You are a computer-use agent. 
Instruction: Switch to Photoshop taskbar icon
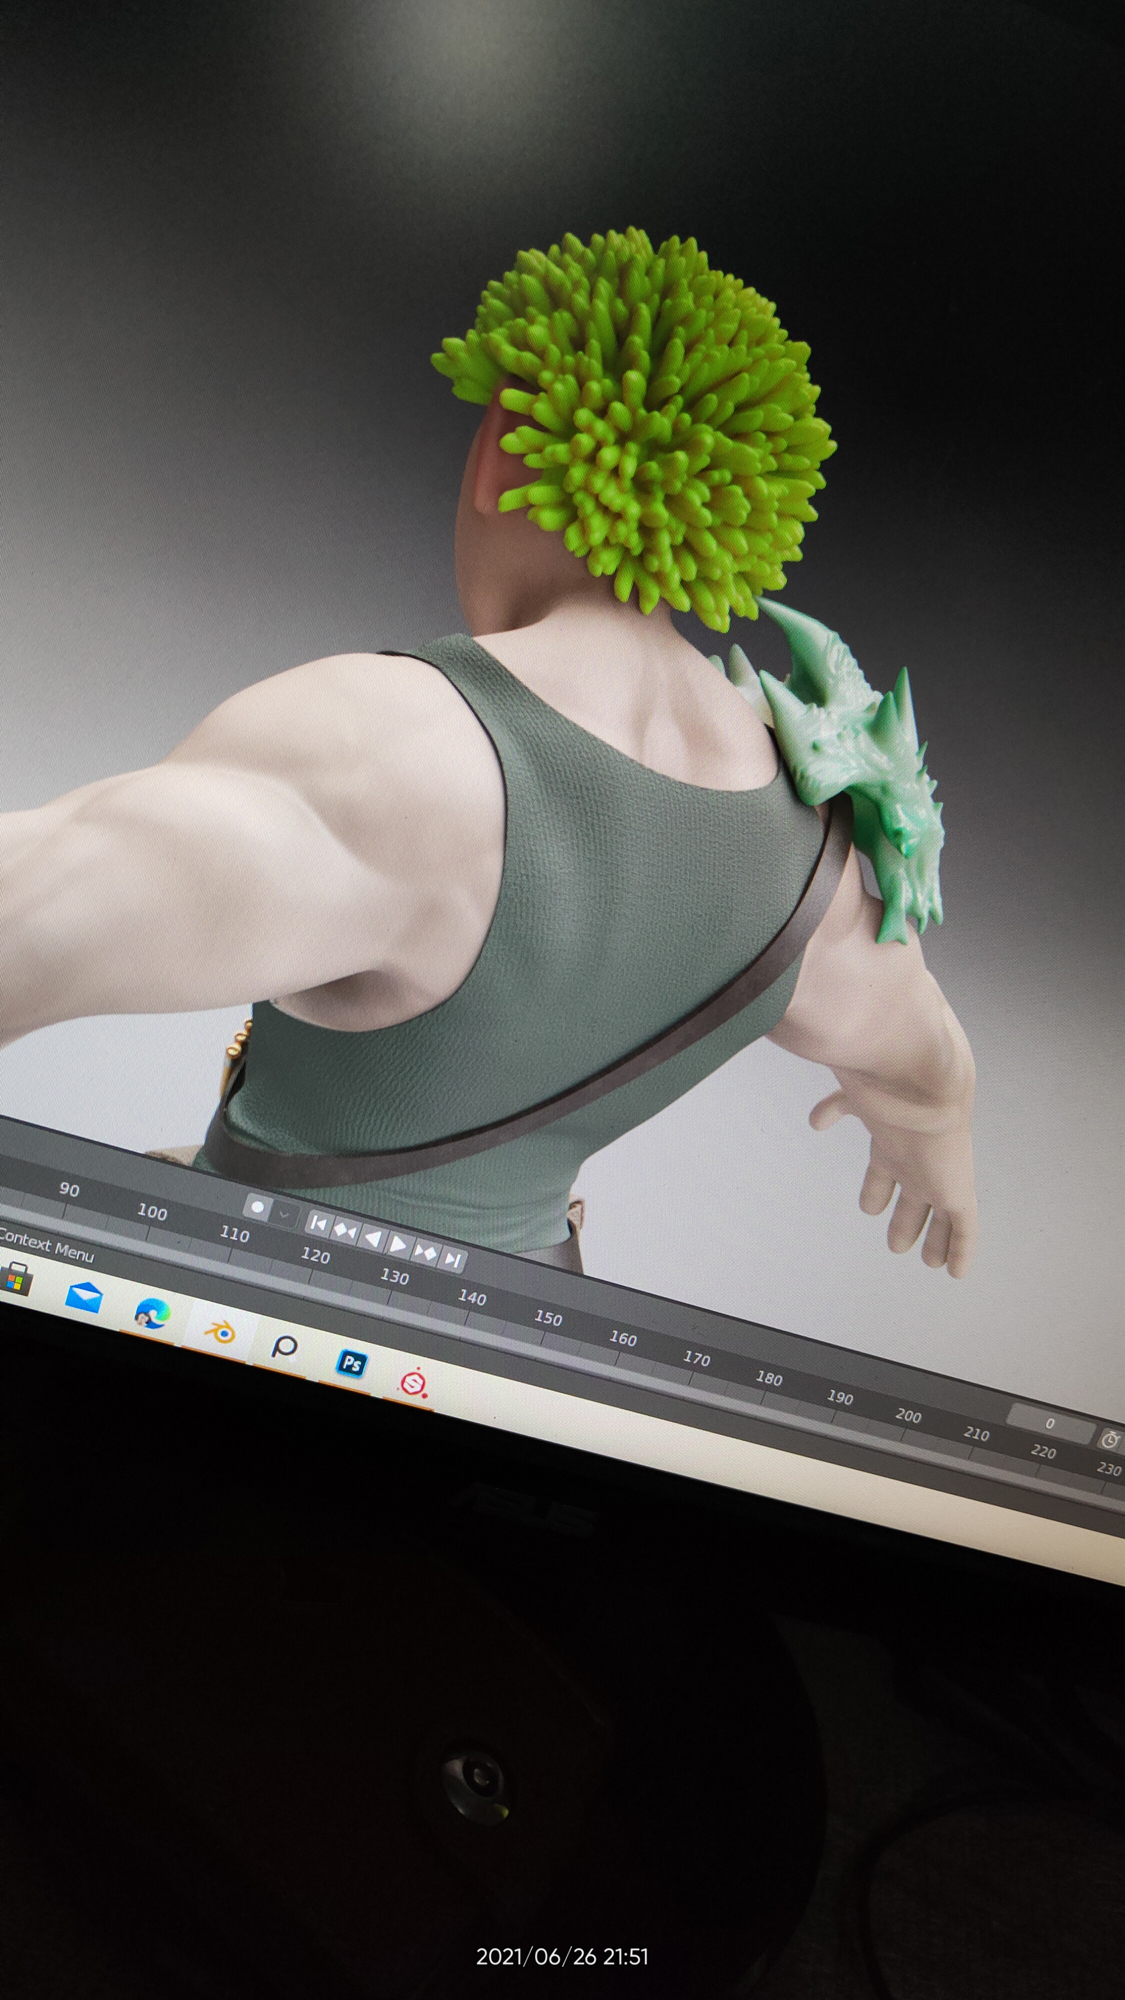(351, 1363)
